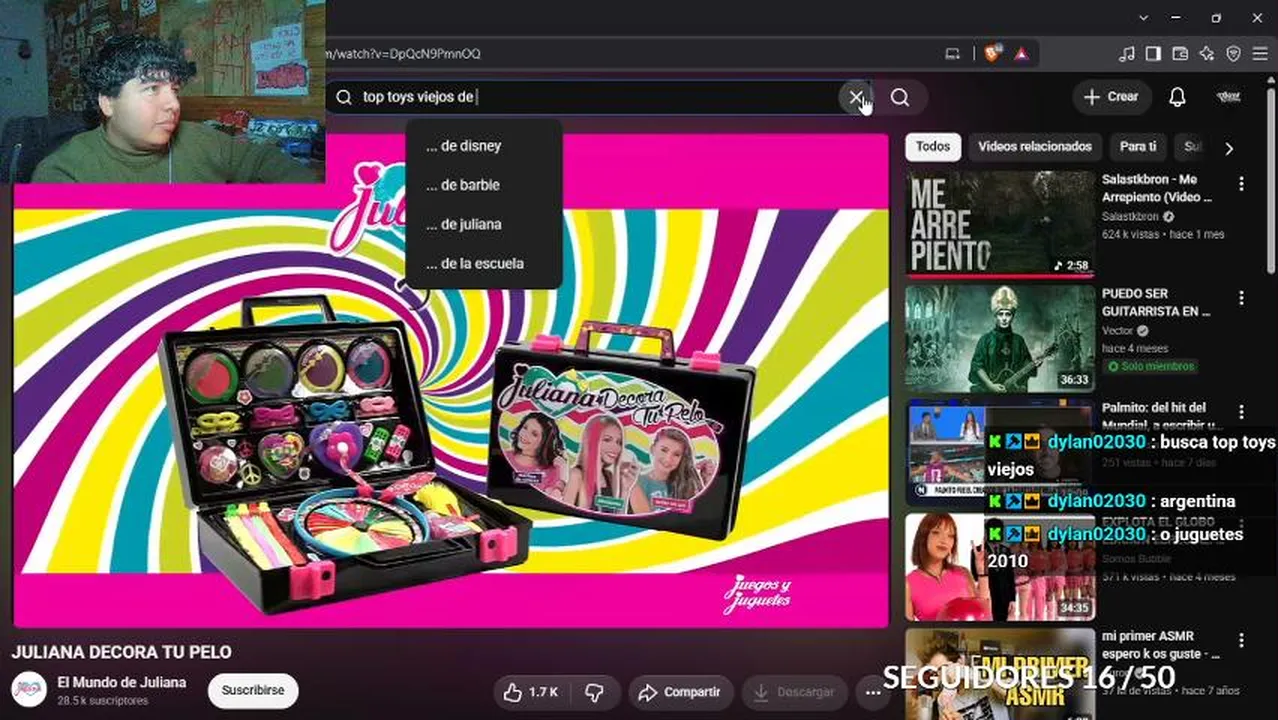Click the Brave Shields lion icon

click(992, 54)
